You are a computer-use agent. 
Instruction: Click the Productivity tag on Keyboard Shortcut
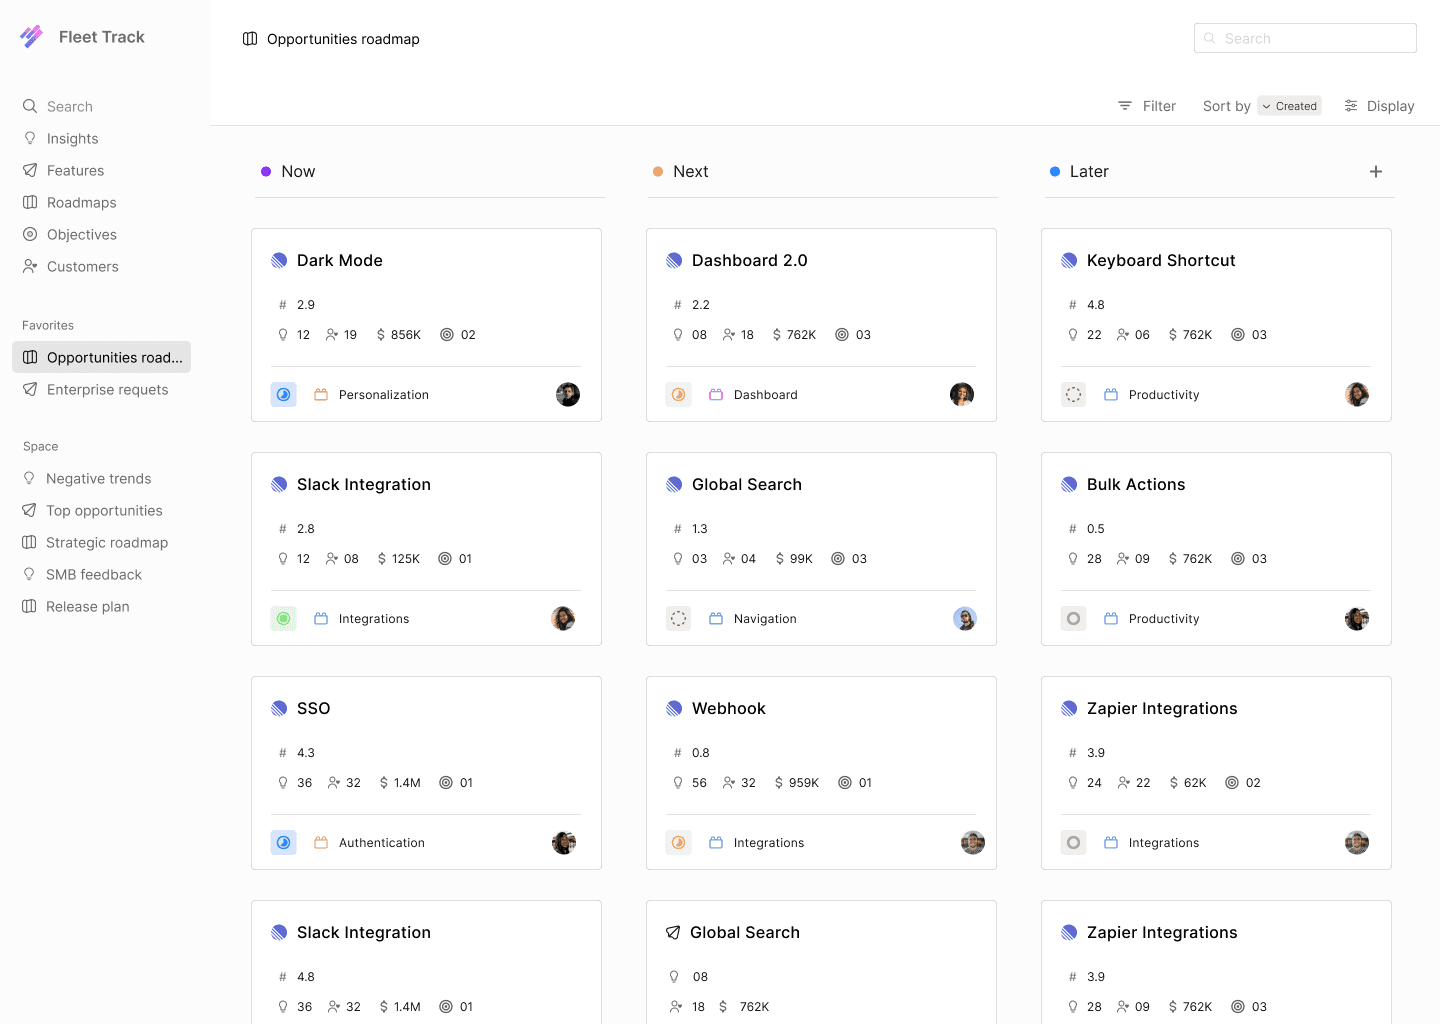[1152, 395]
